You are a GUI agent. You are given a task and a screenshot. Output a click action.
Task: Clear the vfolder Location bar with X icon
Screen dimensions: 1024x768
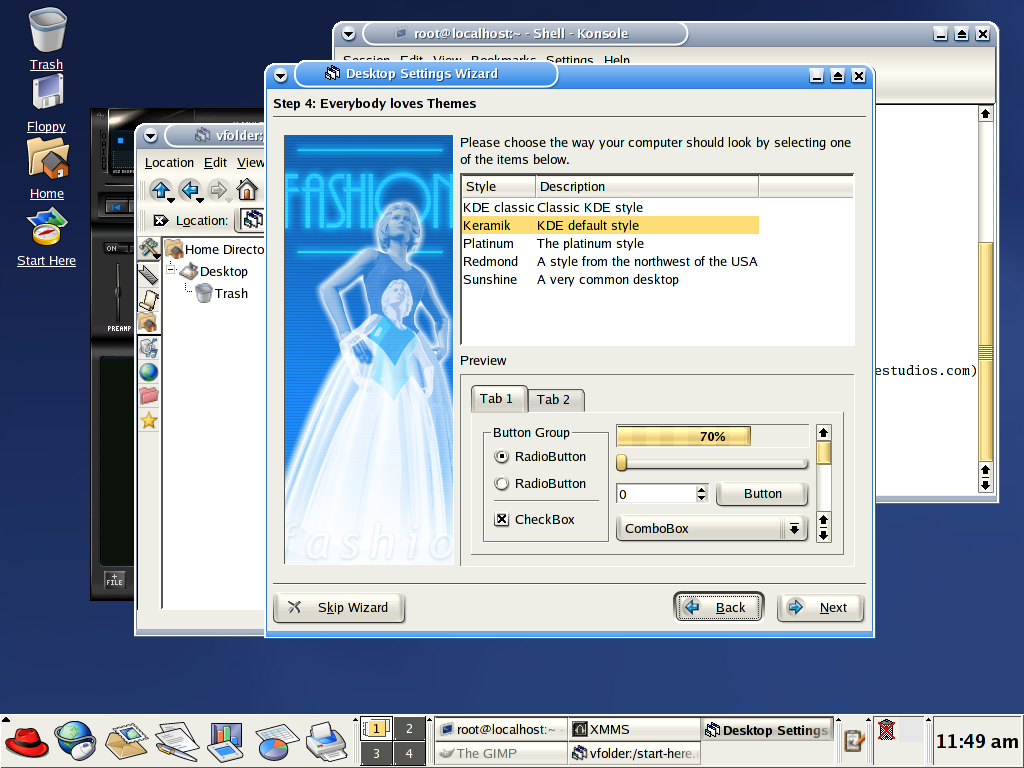160,221
